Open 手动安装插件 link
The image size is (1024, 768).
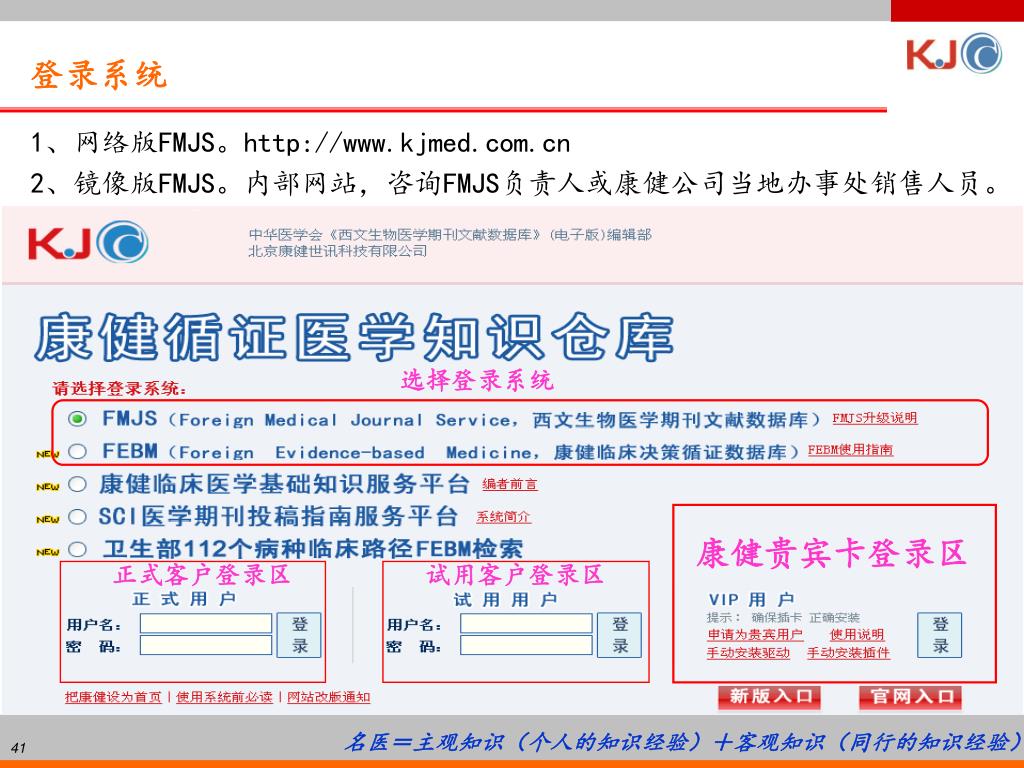point(848,652)
